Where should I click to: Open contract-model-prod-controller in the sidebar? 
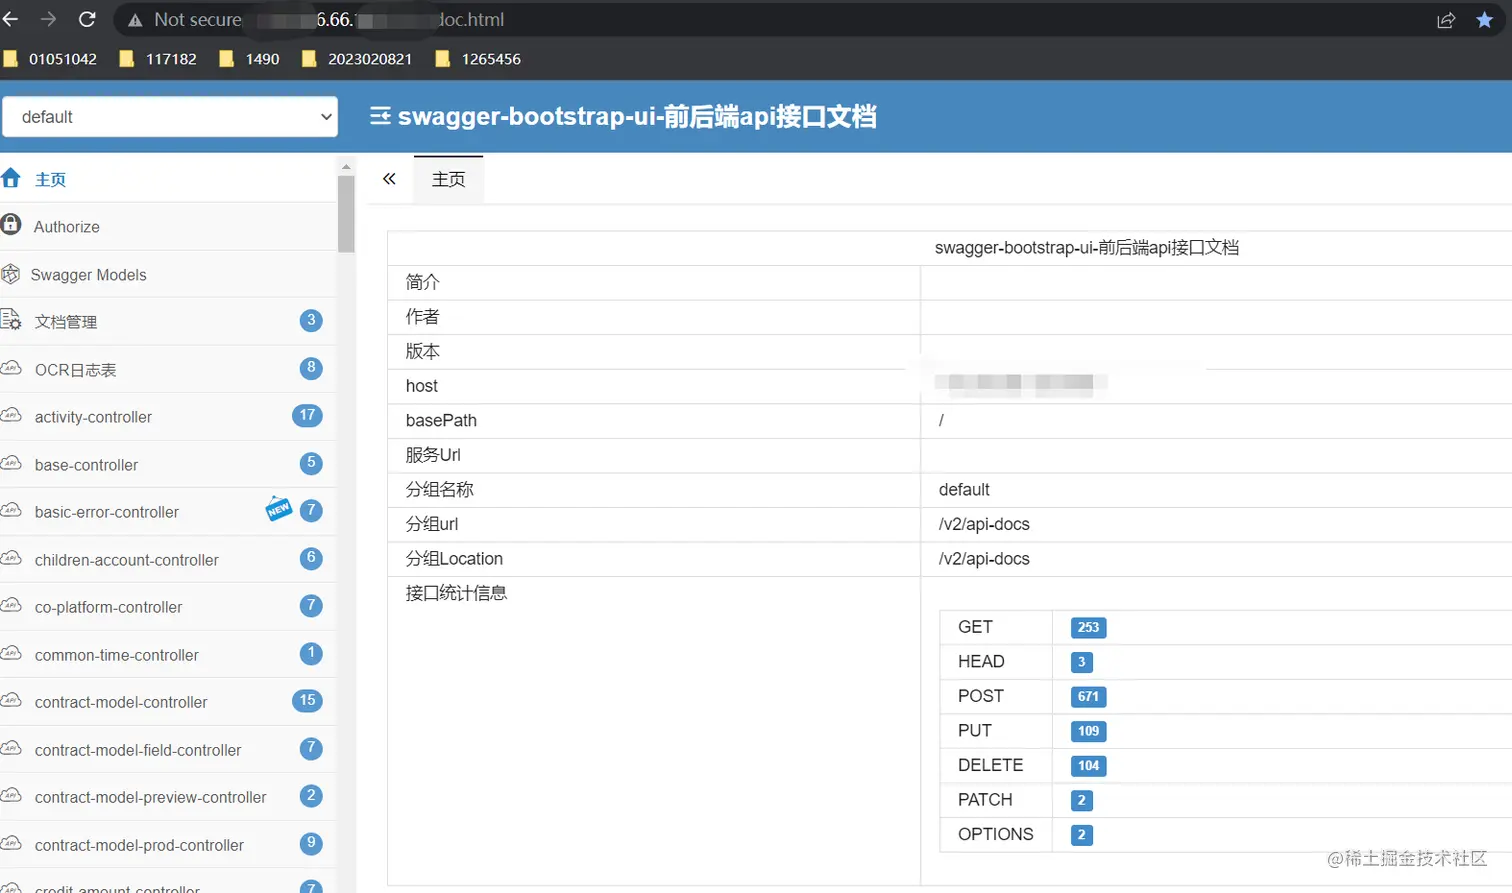(x=168, y=845)
